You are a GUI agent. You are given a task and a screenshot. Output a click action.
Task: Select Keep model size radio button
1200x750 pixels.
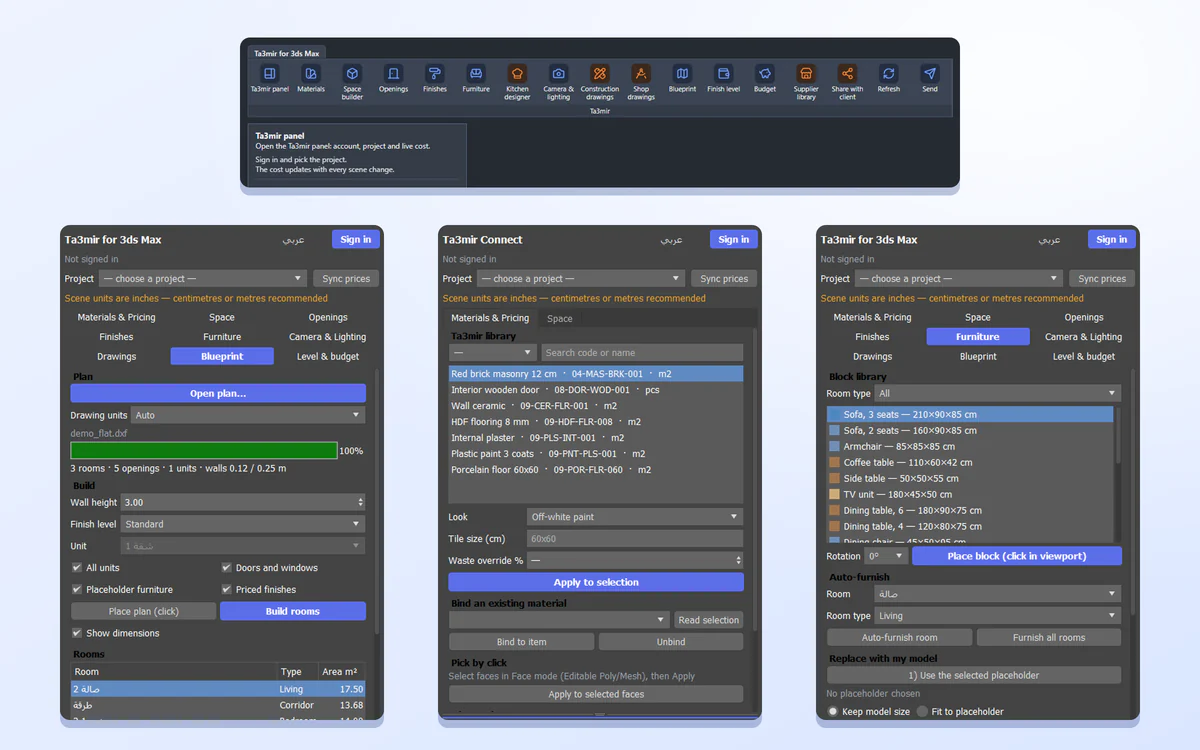pyautogui.click(x=833, y=712)
